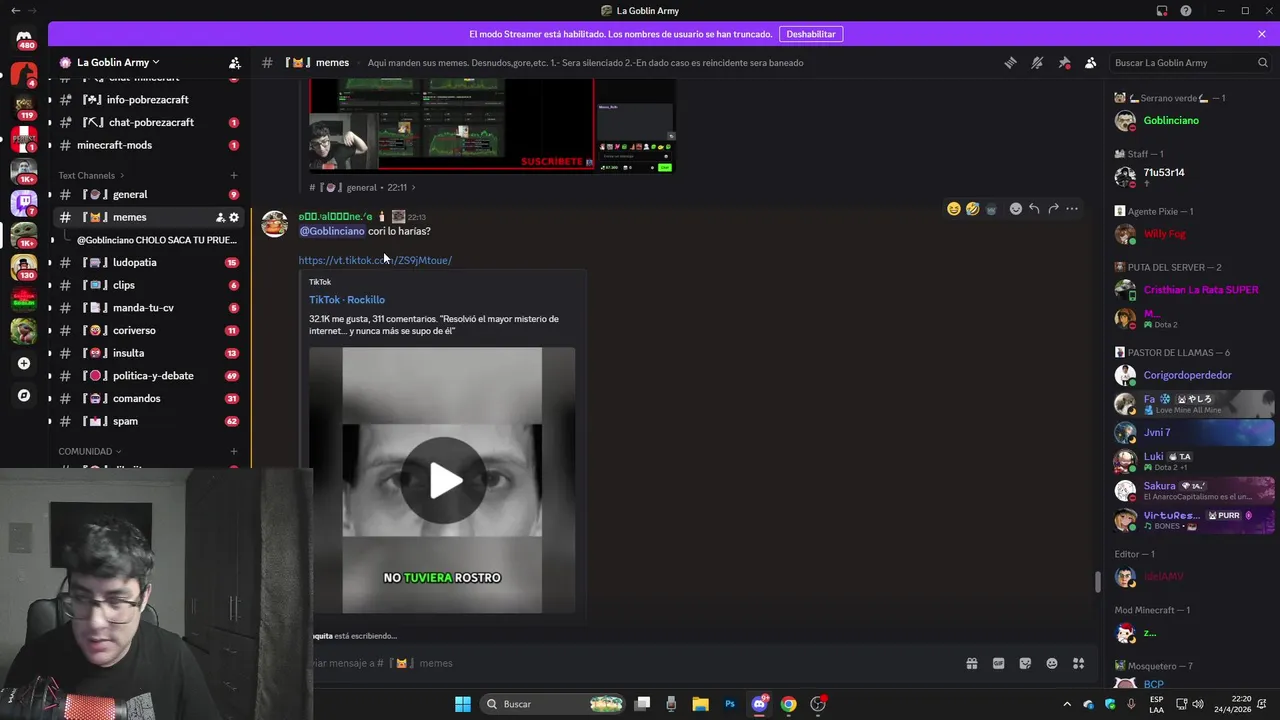Play the embedded TikTok video
The image size is (1280, 720).
442,481
